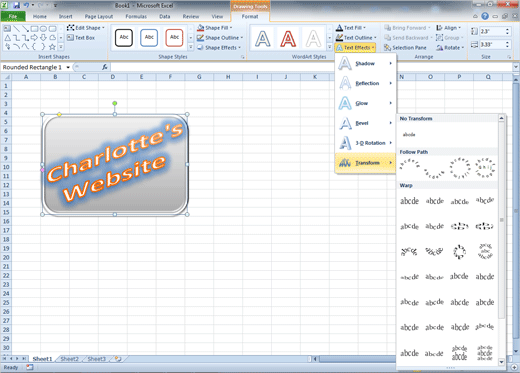520x373 pixels.
Task: Click the transform gallery scroll down arrow
Action: pos(501,362)
